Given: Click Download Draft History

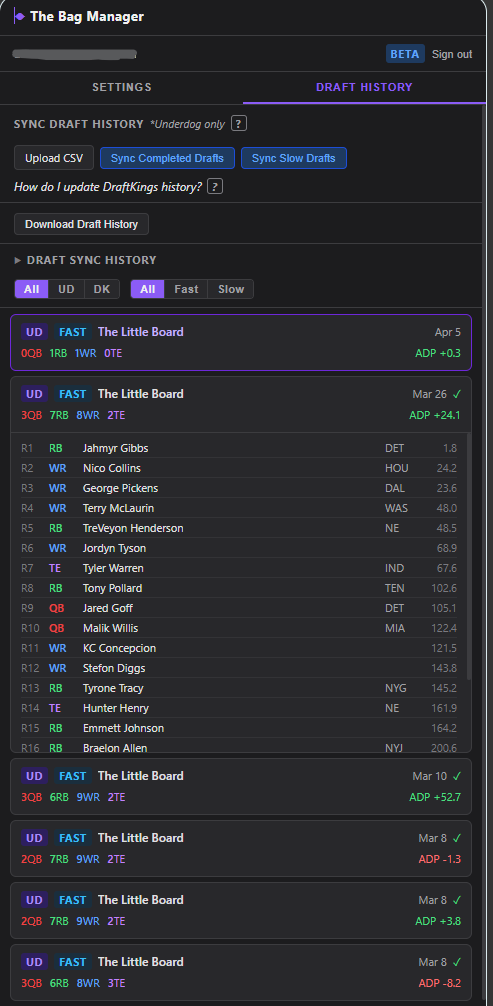Looking at the screenshot, I should [x=82, y=224].
